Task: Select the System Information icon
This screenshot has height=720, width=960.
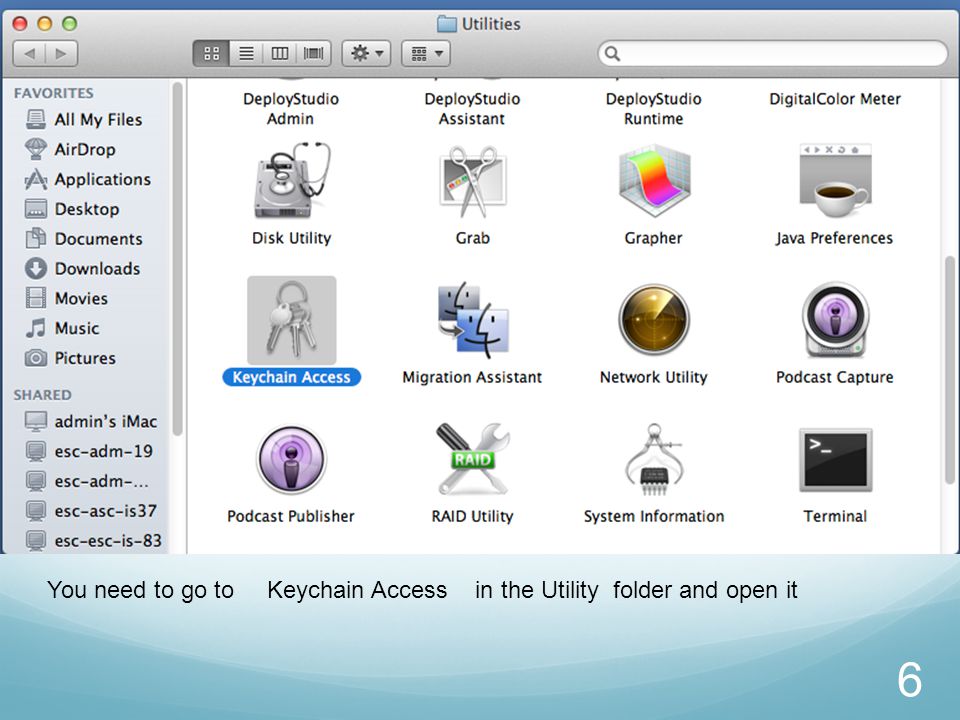Action: click(x=654, y=459)
